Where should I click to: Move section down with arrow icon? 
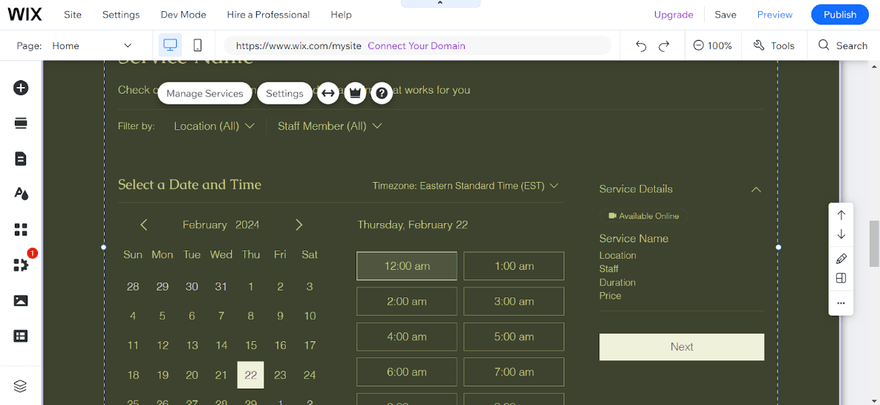841,234
